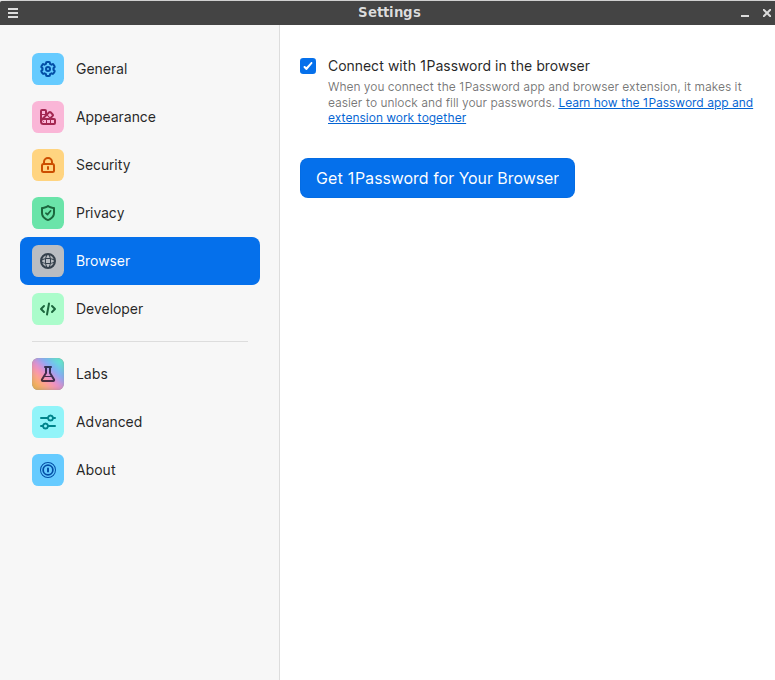Select the Developer label in sidebar
The image size is (775, 680).
(109, 309)
